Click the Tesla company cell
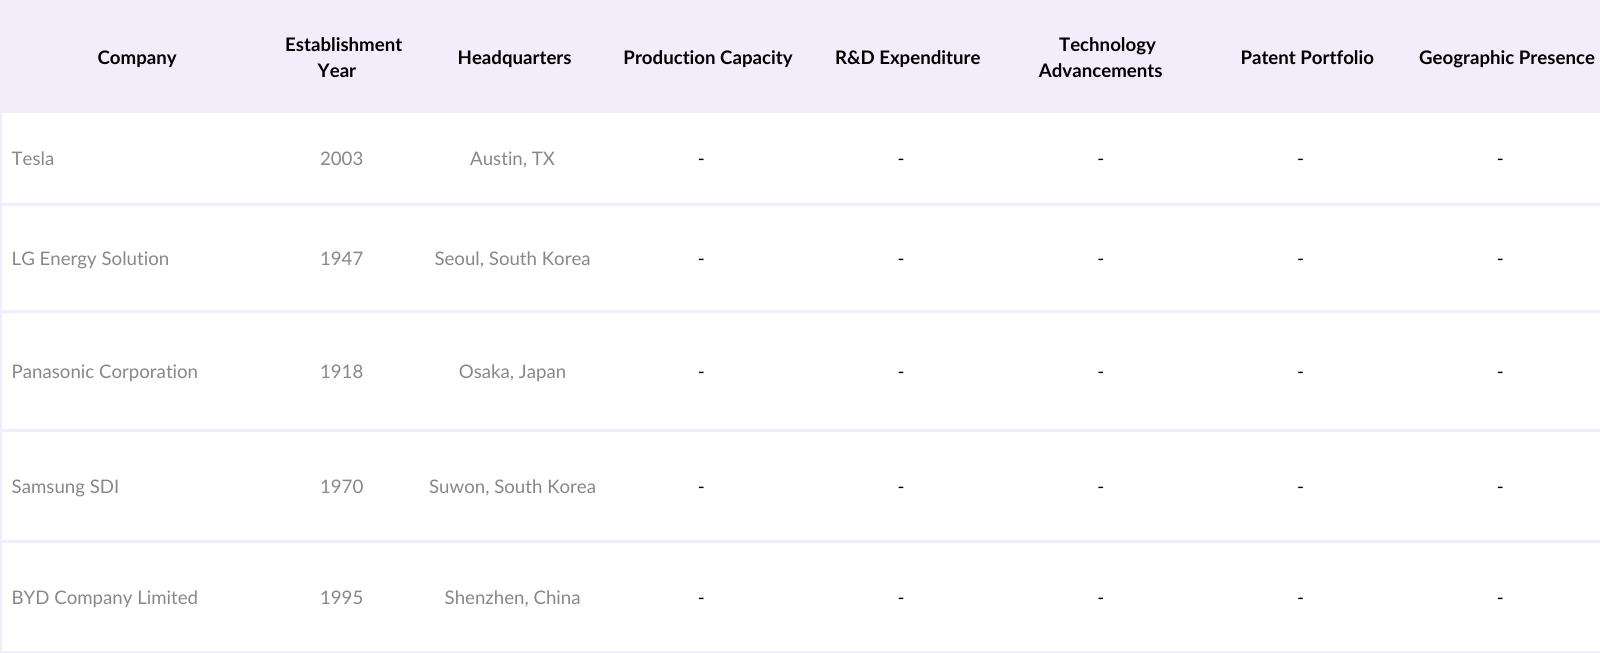The height and width of the screenshot is (653, 1600). pos(33,158)
